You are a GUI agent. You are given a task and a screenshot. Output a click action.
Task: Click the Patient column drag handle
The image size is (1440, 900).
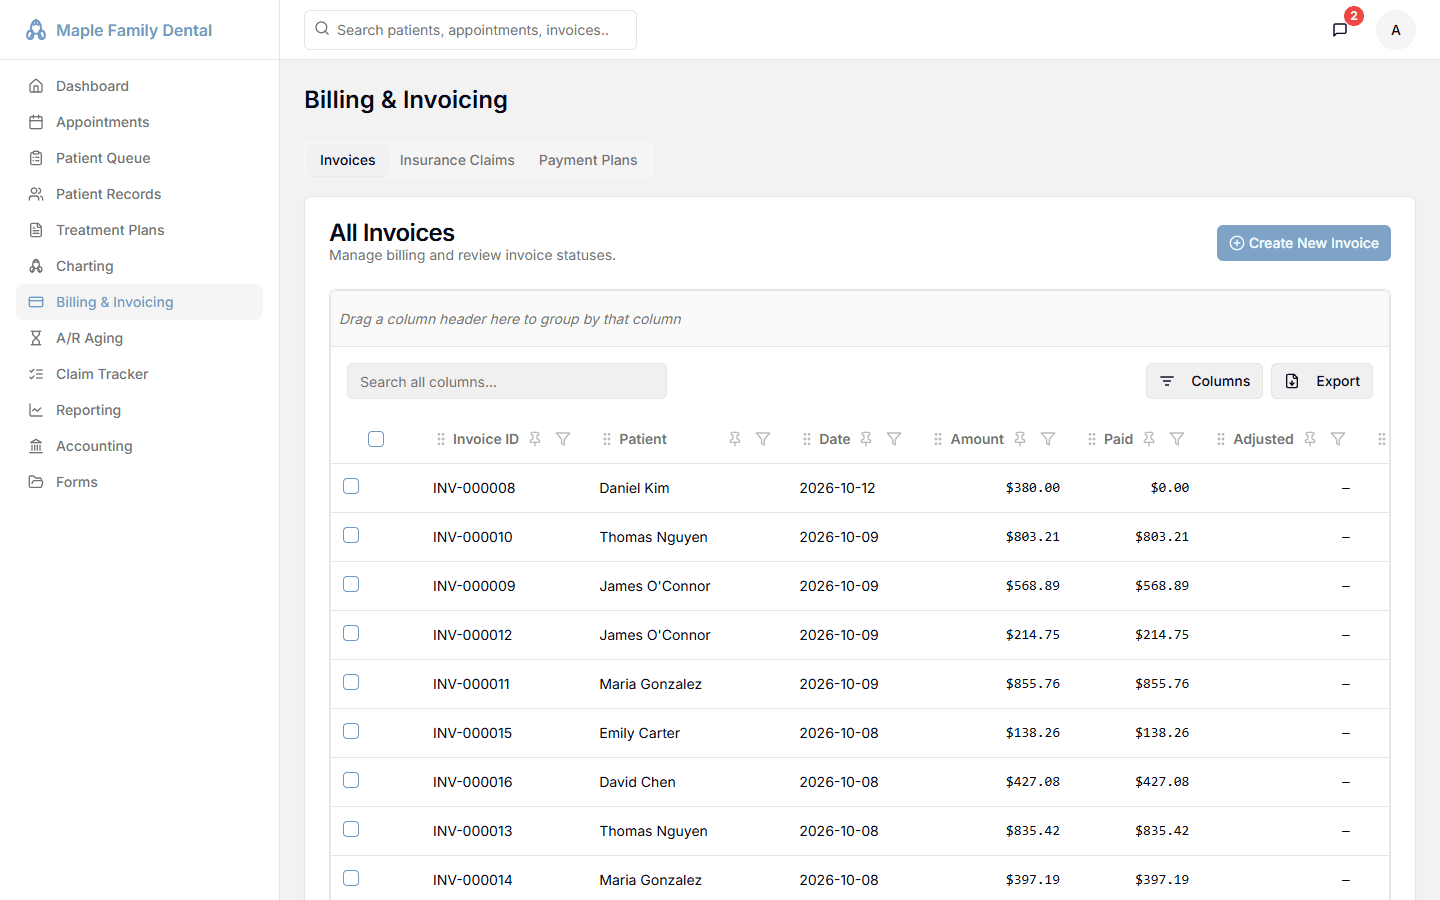tap(607, 439)
